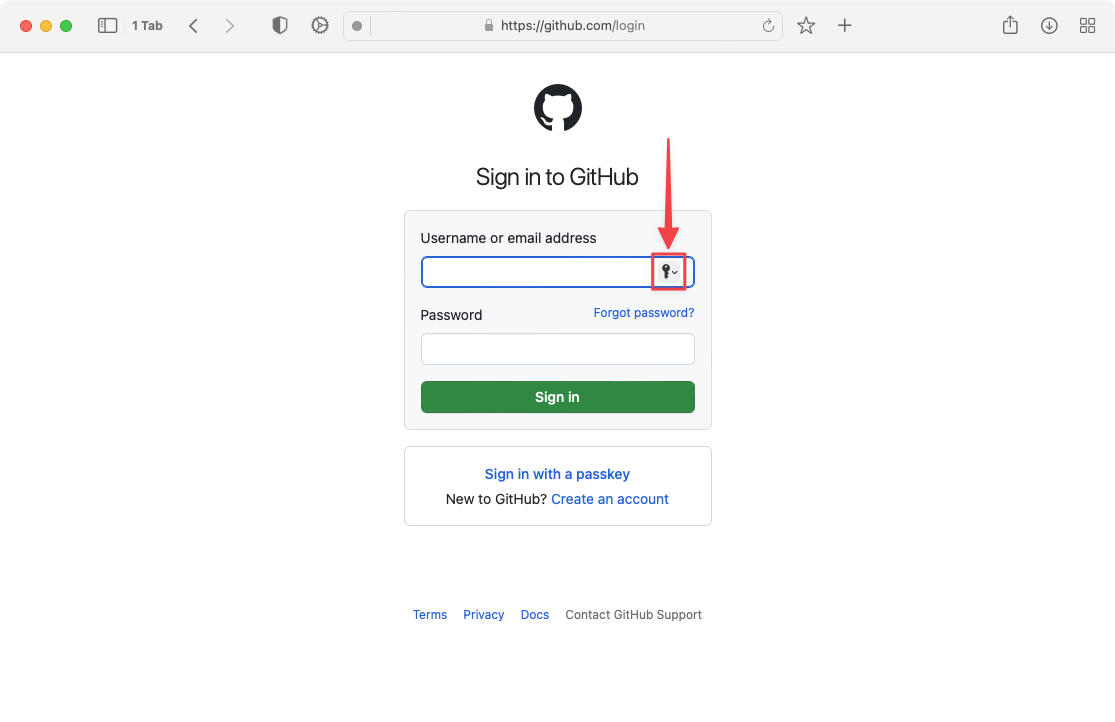Open the Downloads icon
This screenshot has width=1115, height=722.
[x=1048, y=25]
